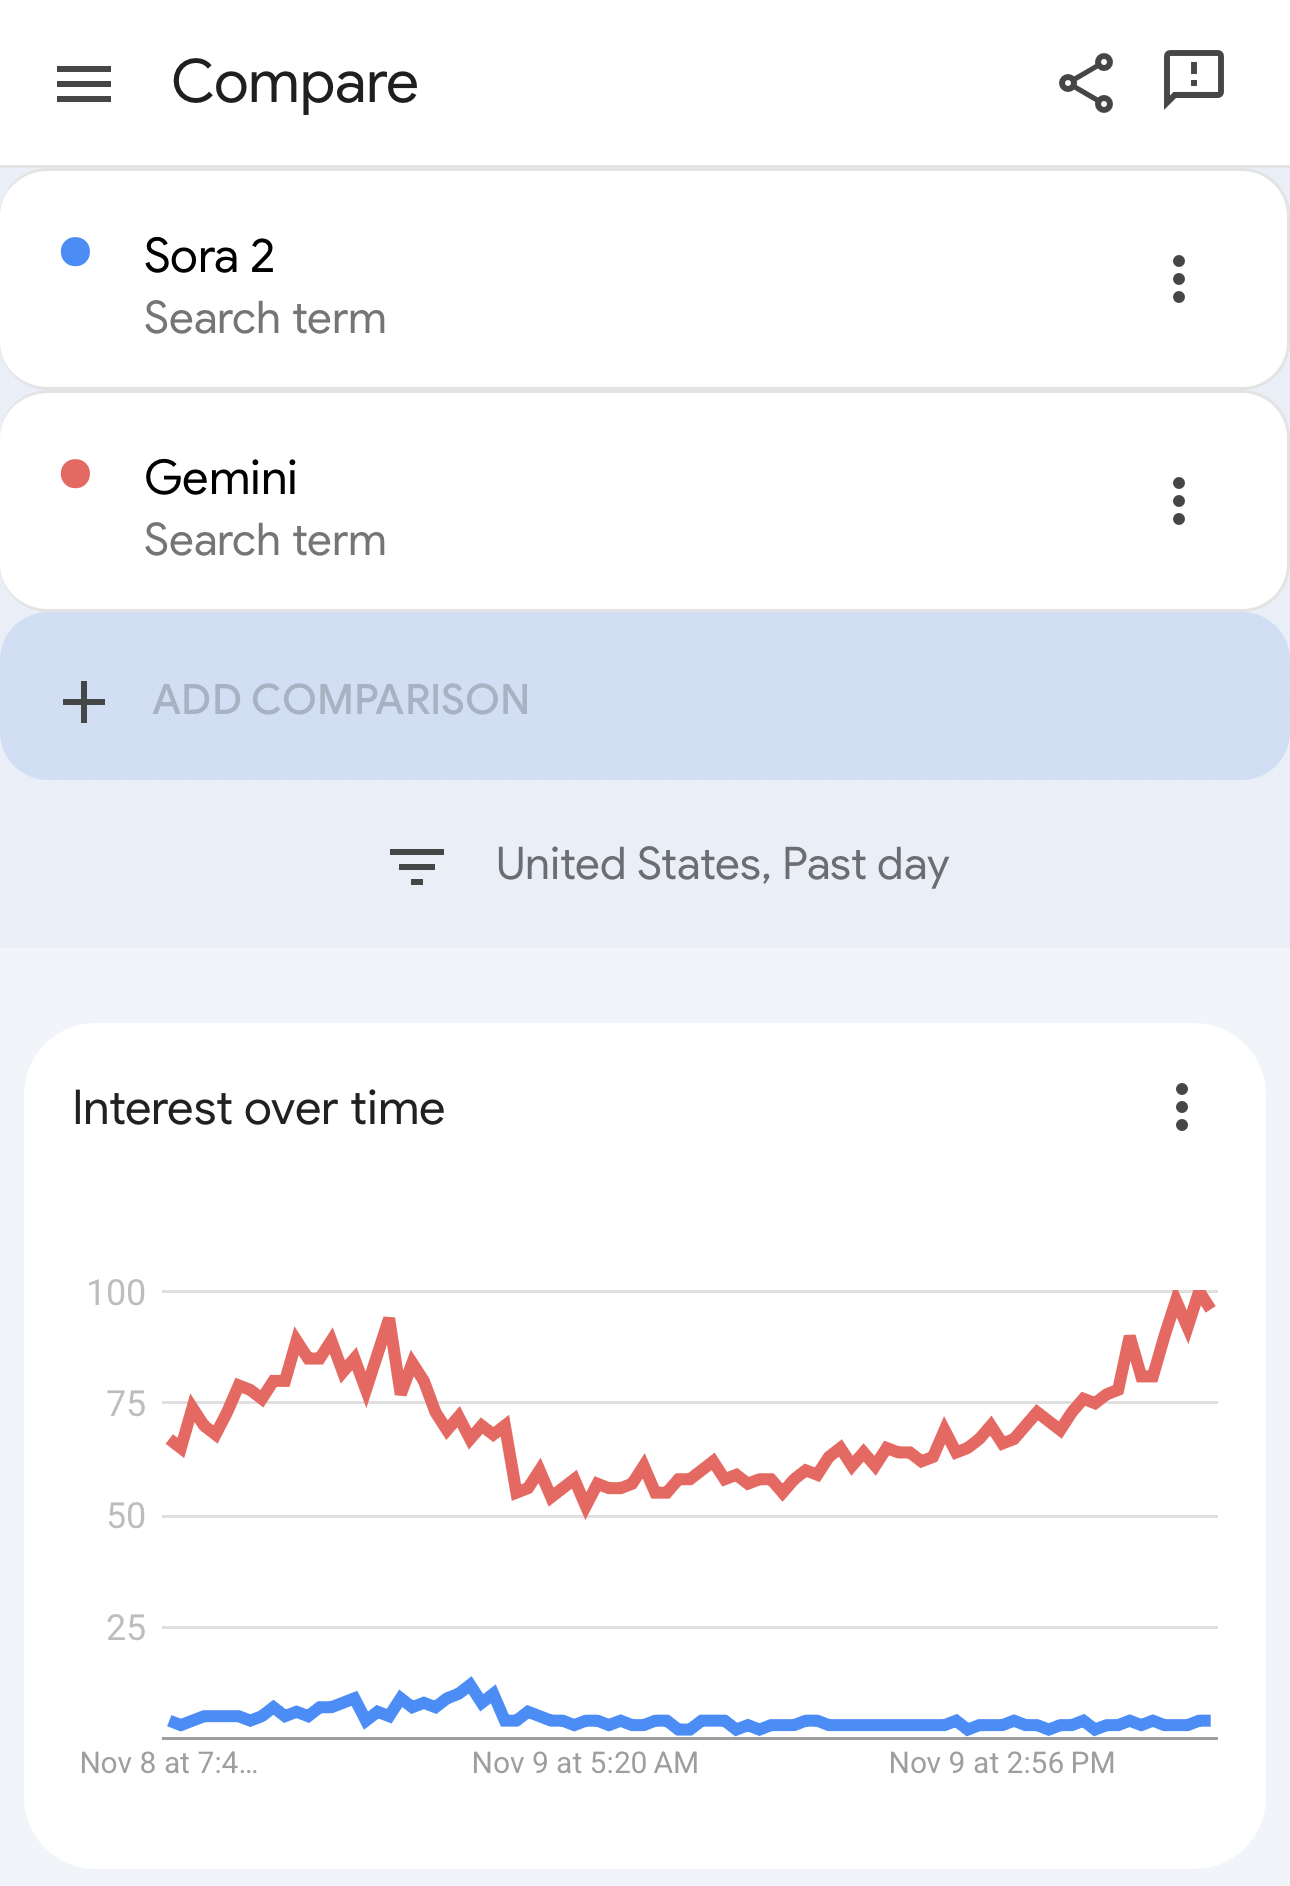Open options menu for Sora 2 term

point(1179,279)
